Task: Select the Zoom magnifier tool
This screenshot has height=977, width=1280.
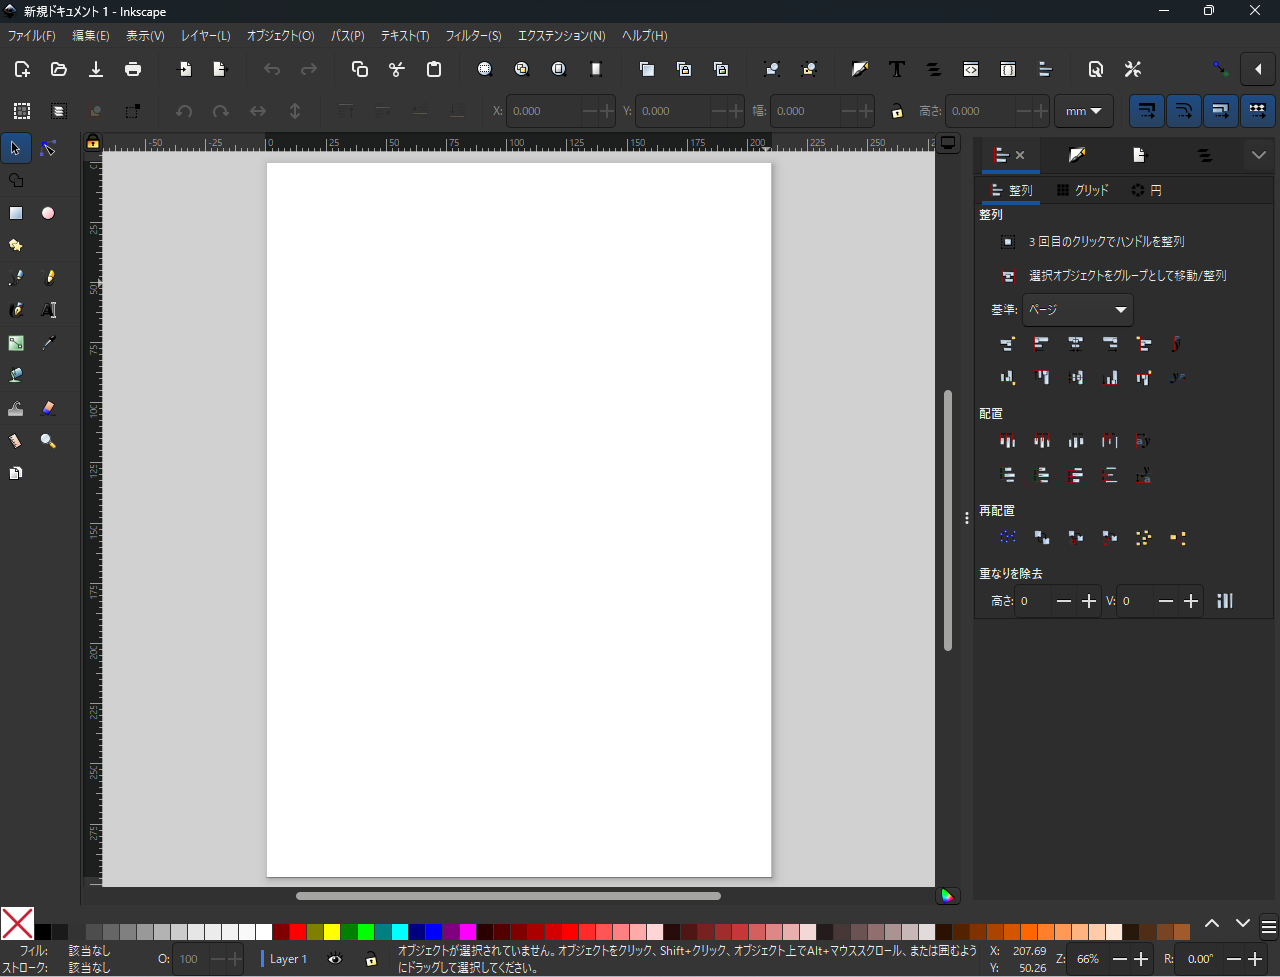Action: pos(48,441)
